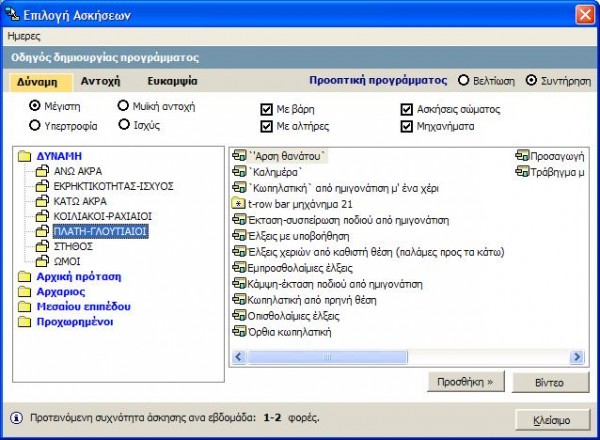The image size is (600, 440).
Task: Switch to the 'Αντοχή' tab
Action: coord(100,81)
